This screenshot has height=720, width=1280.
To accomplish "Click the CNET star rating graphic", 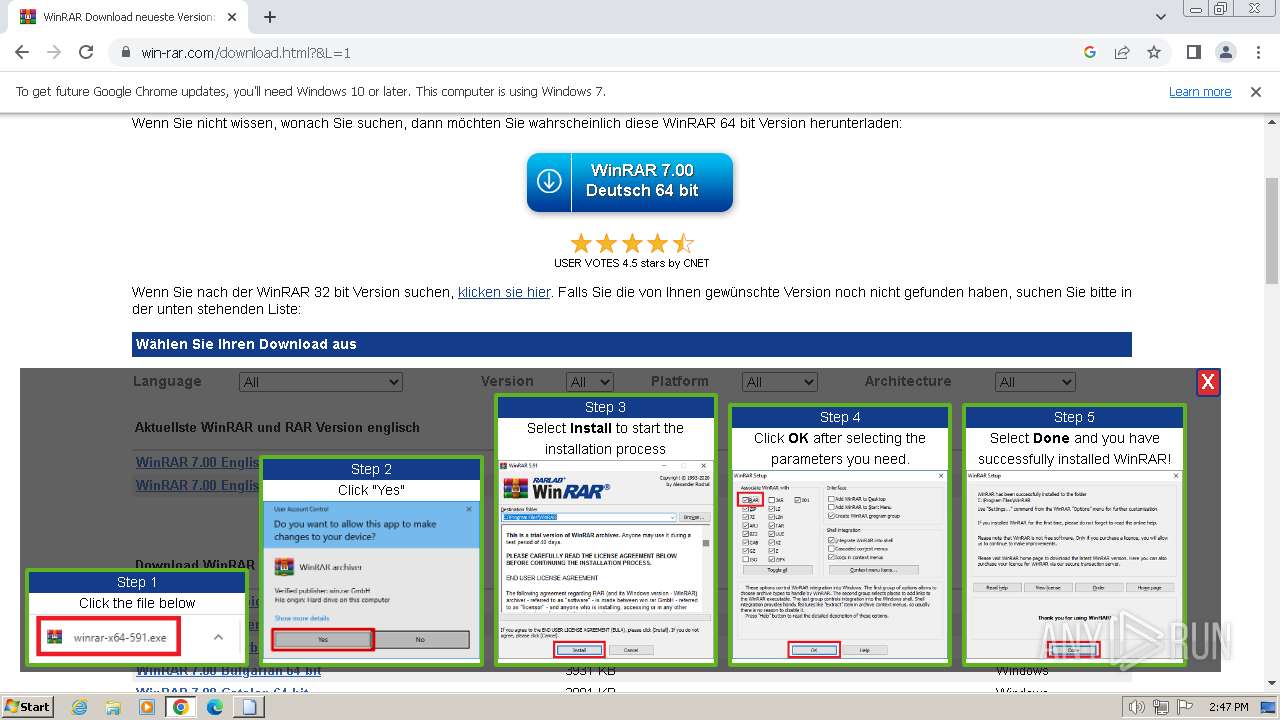I will click(x=632, y=243).
